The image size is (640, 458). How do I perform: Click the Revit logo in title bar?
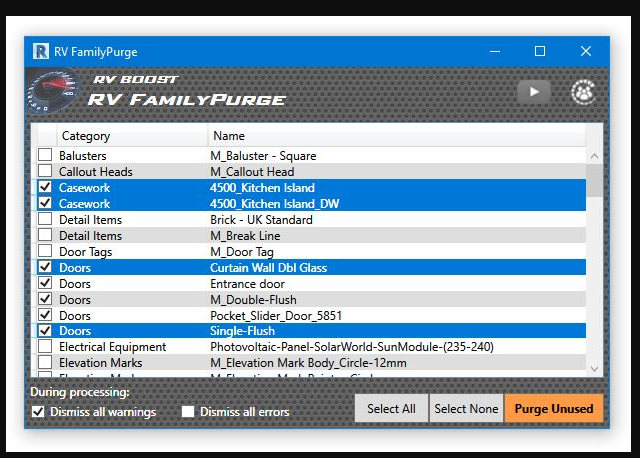[41, 51]
